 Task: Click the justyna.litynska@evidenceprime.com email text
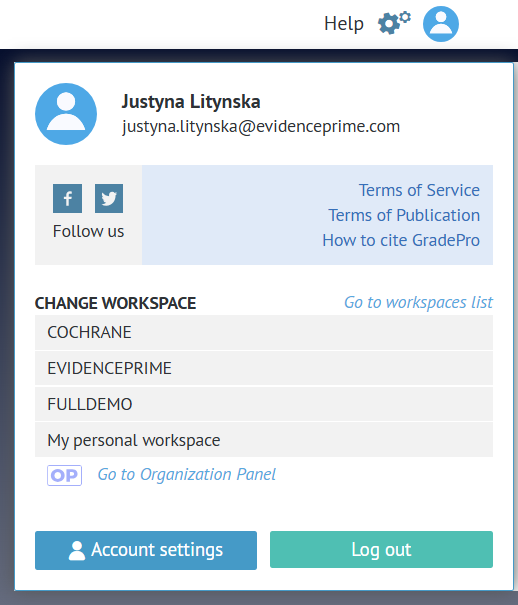click(261, 127)
